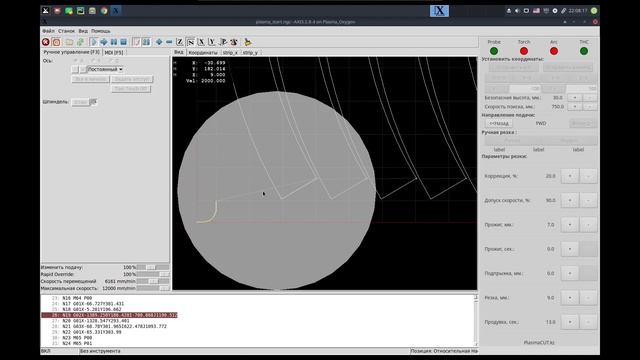Stop program execution icon
The width and height of the screenshot is (640, 360).
[123, 42]
